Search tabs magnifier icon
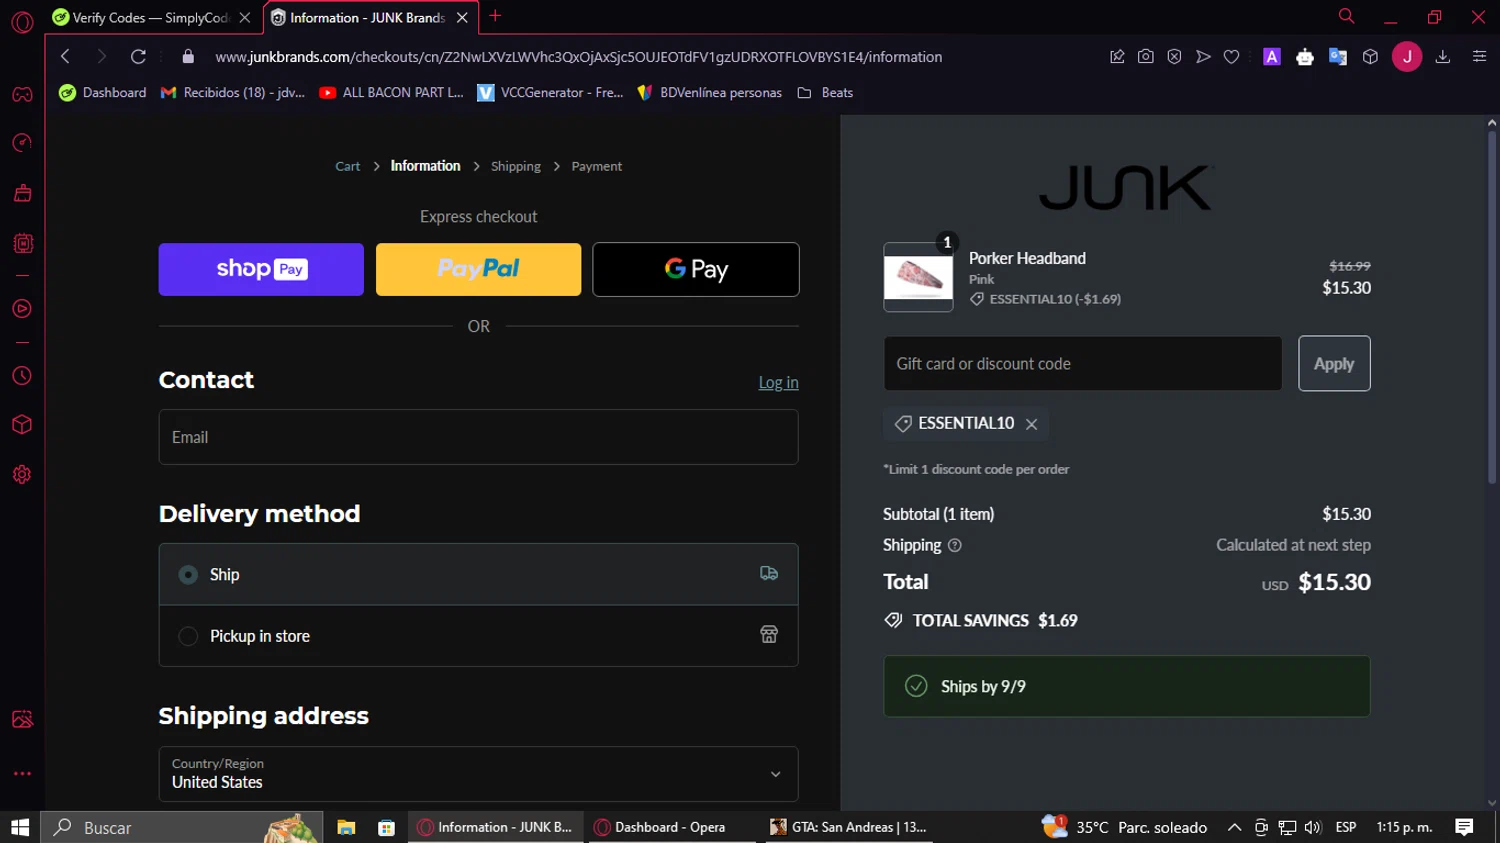Viewport: 1500px width, 843px height. 1347,16
